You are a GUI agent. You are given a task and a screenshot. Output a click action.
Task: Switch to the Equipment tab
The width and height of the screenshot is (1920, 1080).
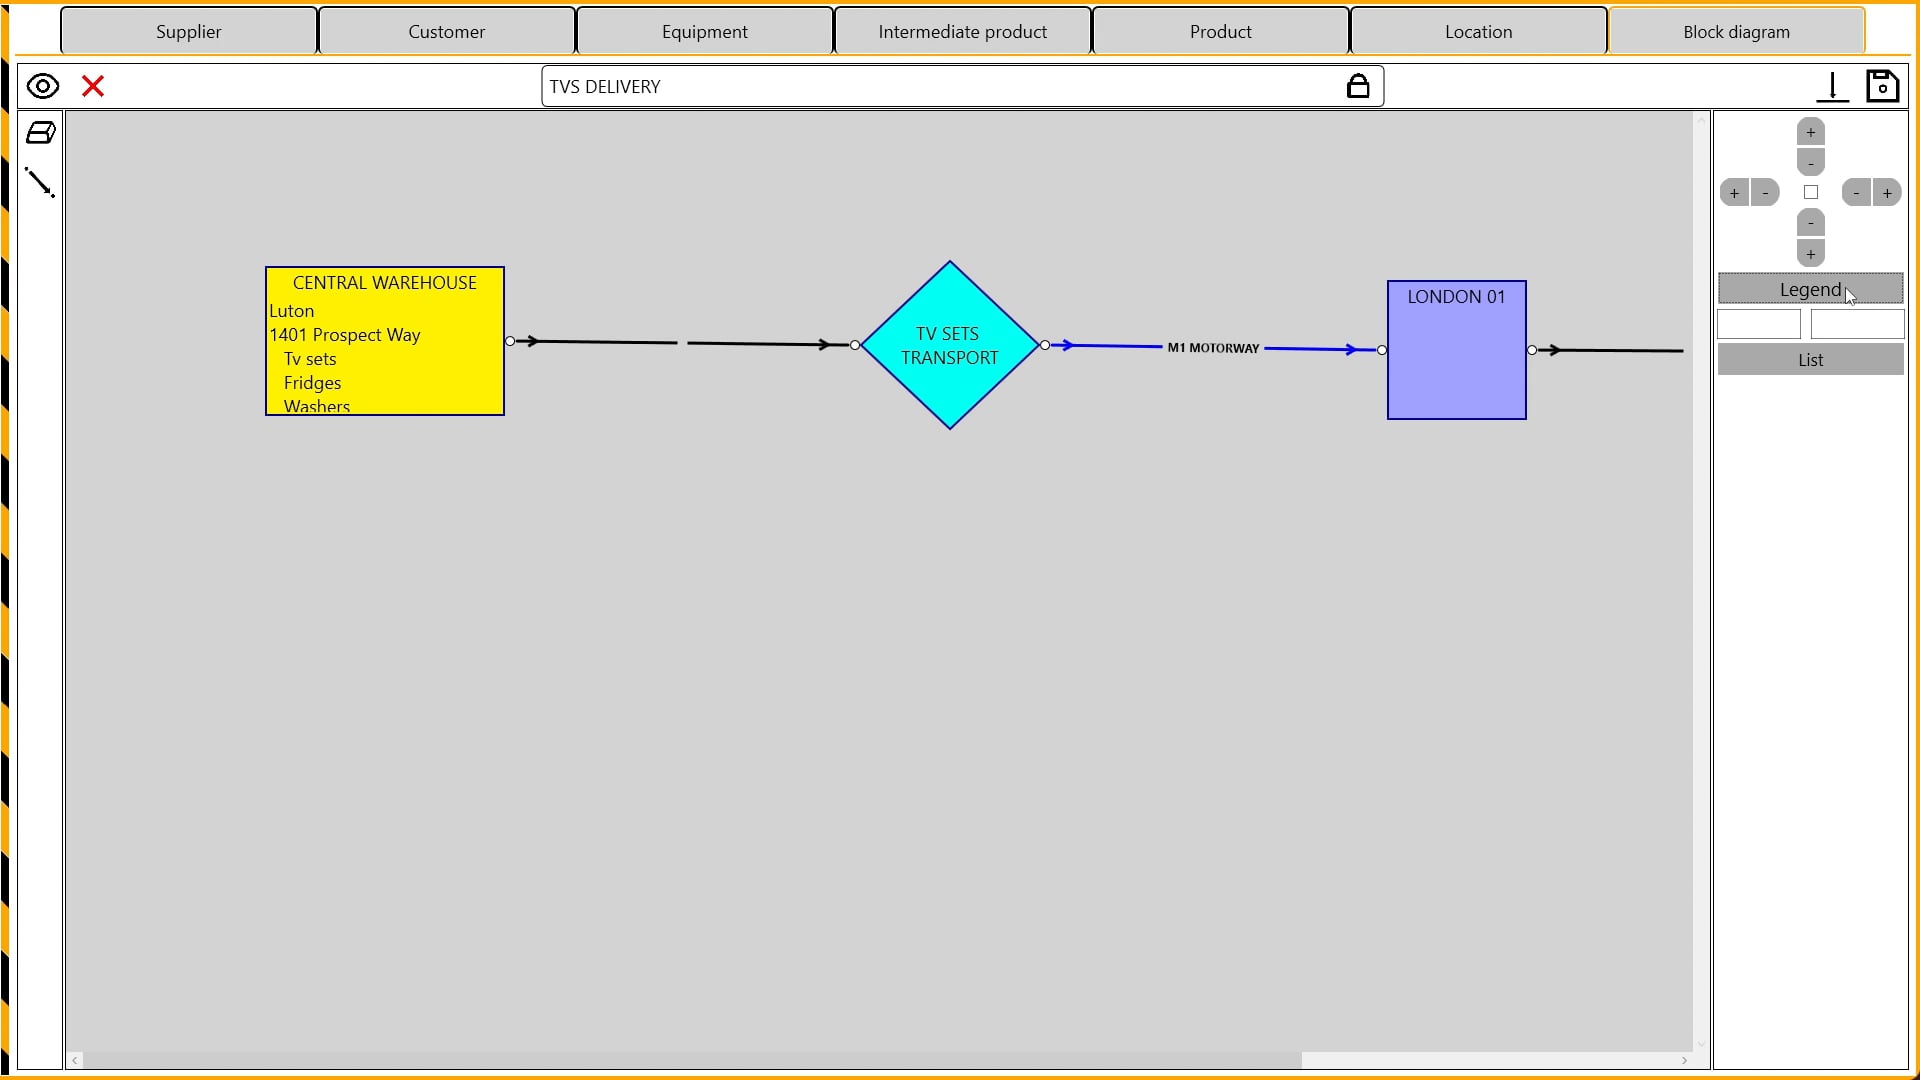705,31
